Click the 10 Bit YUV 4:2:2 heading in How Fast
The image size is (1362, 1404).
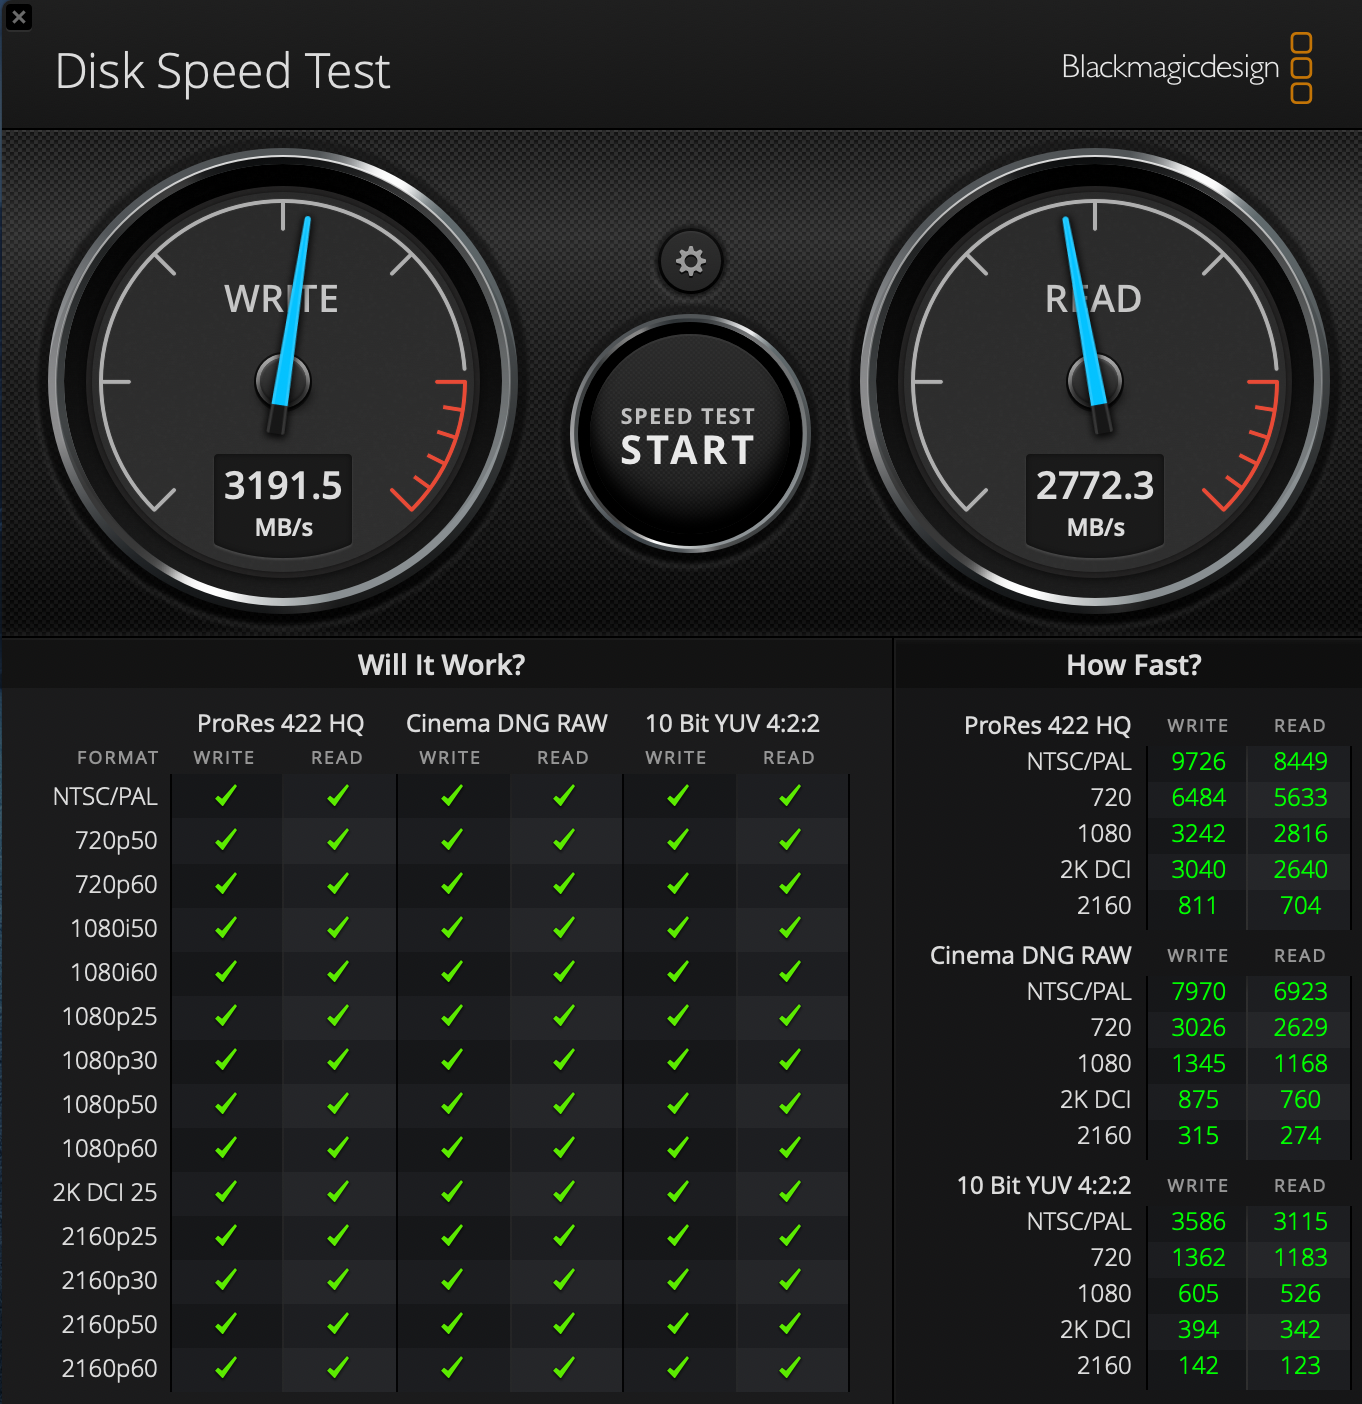pyautogui.click(x=1044, y=1186)
